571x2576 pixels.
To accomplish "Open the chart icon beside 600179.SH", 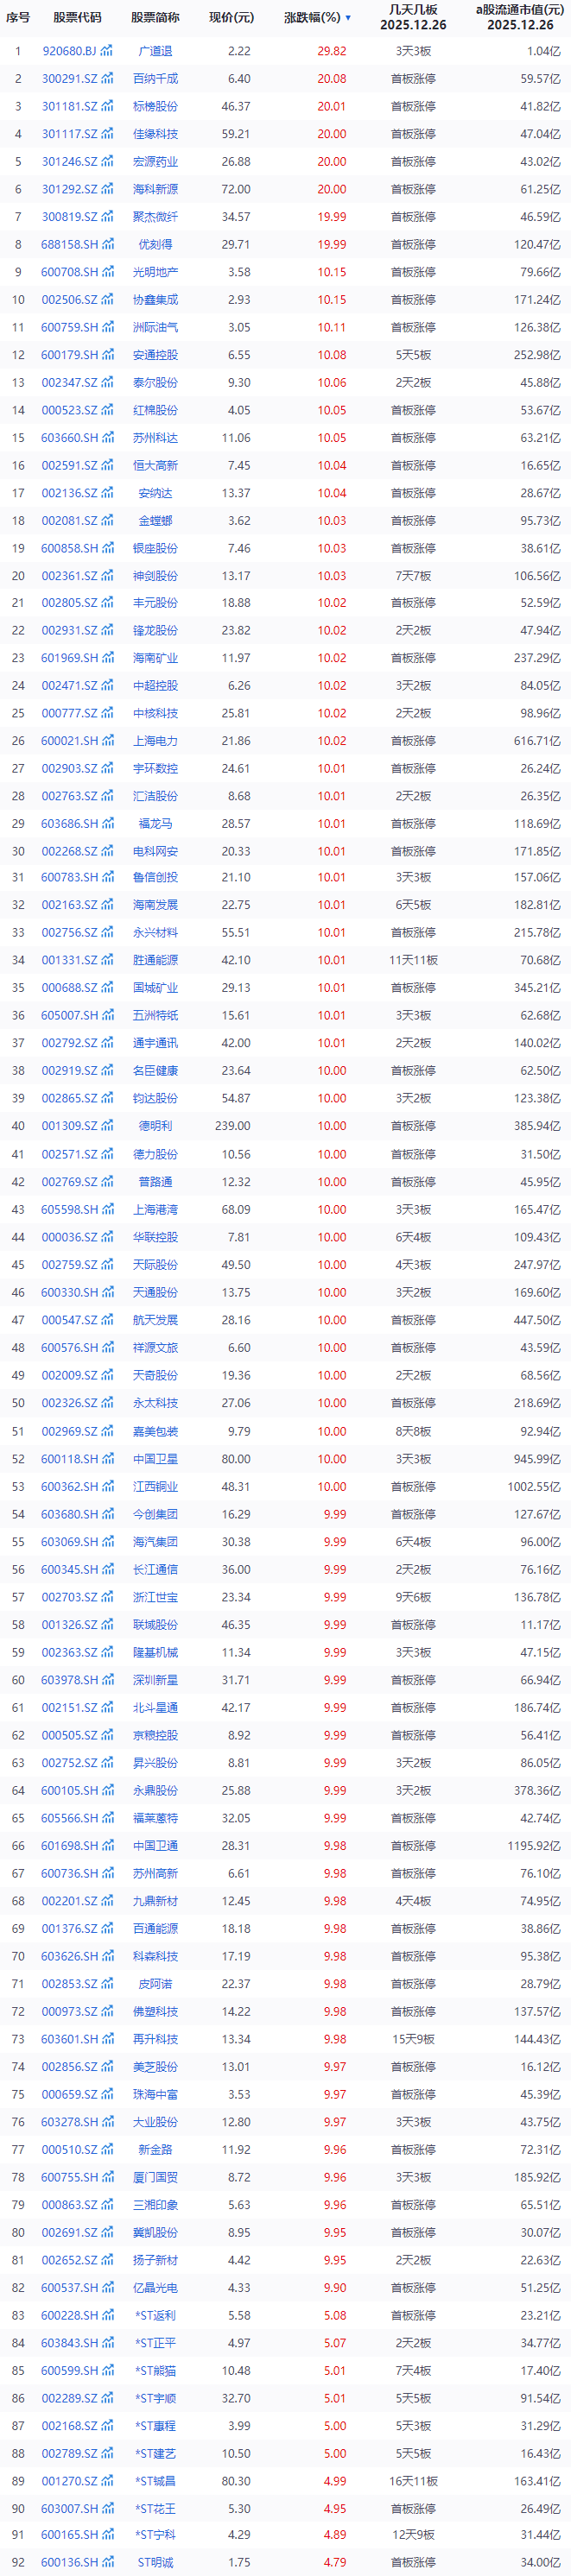I will 107,355.
